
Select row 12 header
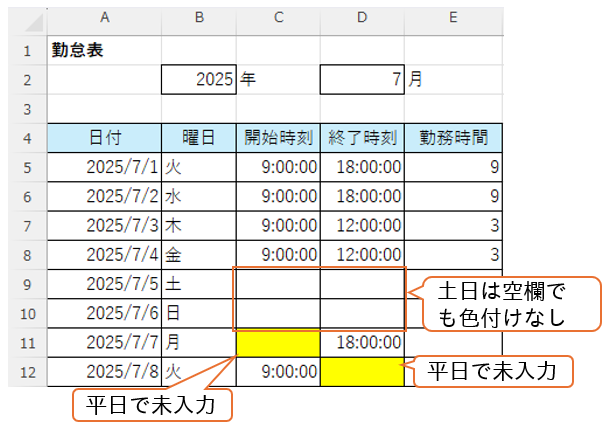(27, 372)
